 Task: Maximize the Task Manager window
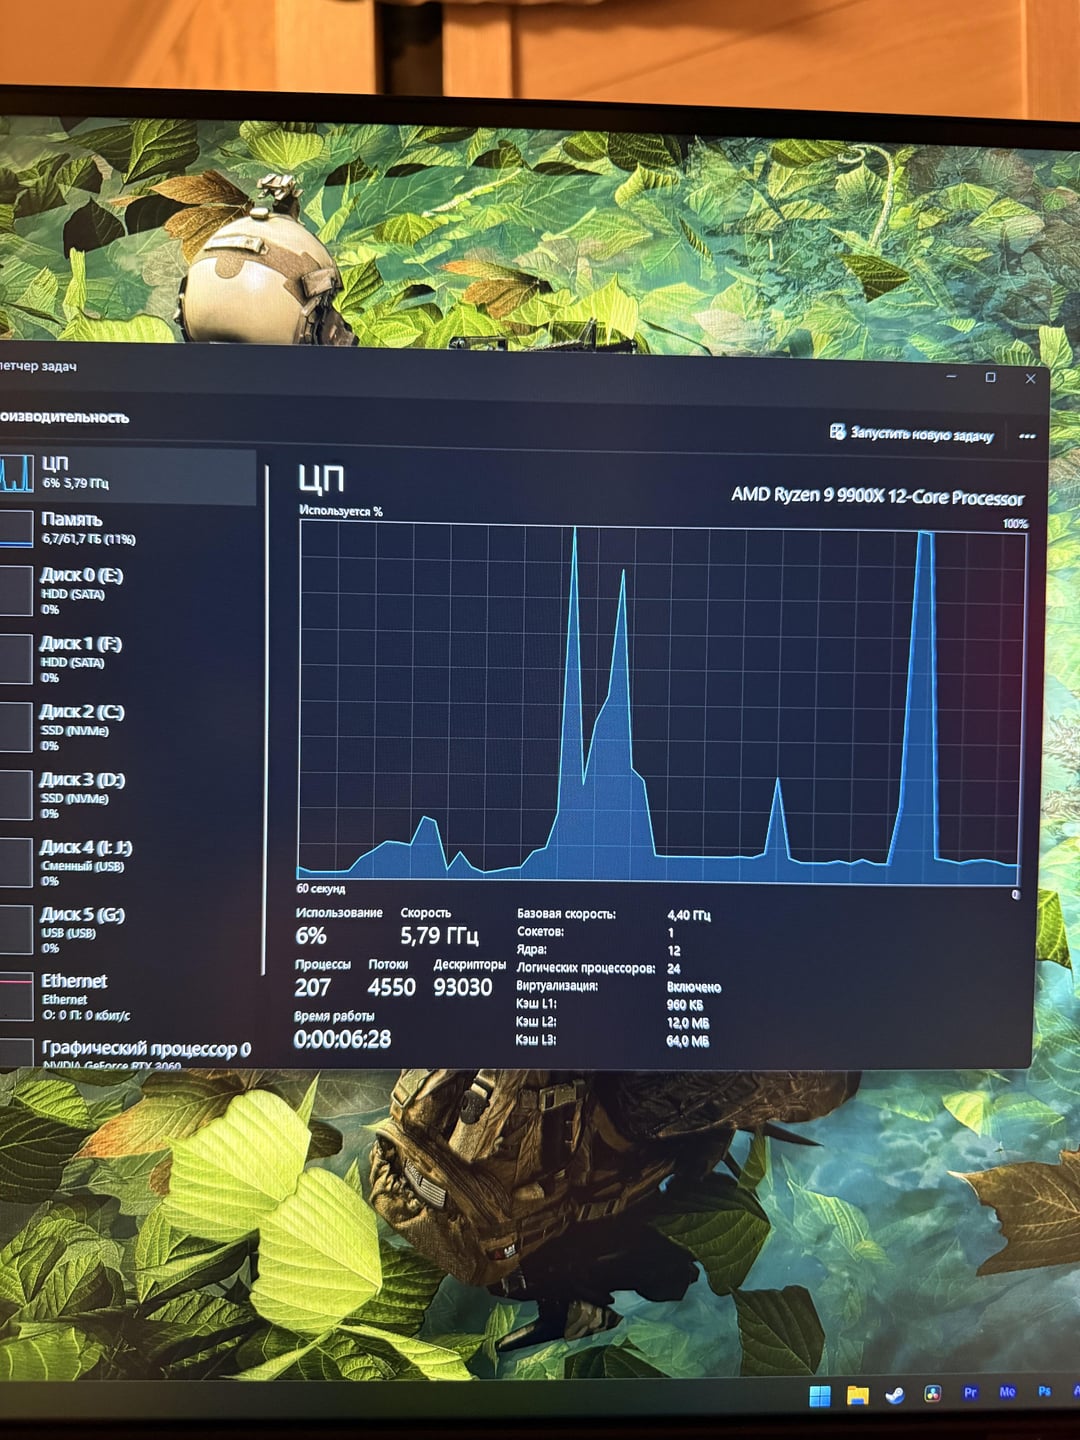tap(990, 377)
